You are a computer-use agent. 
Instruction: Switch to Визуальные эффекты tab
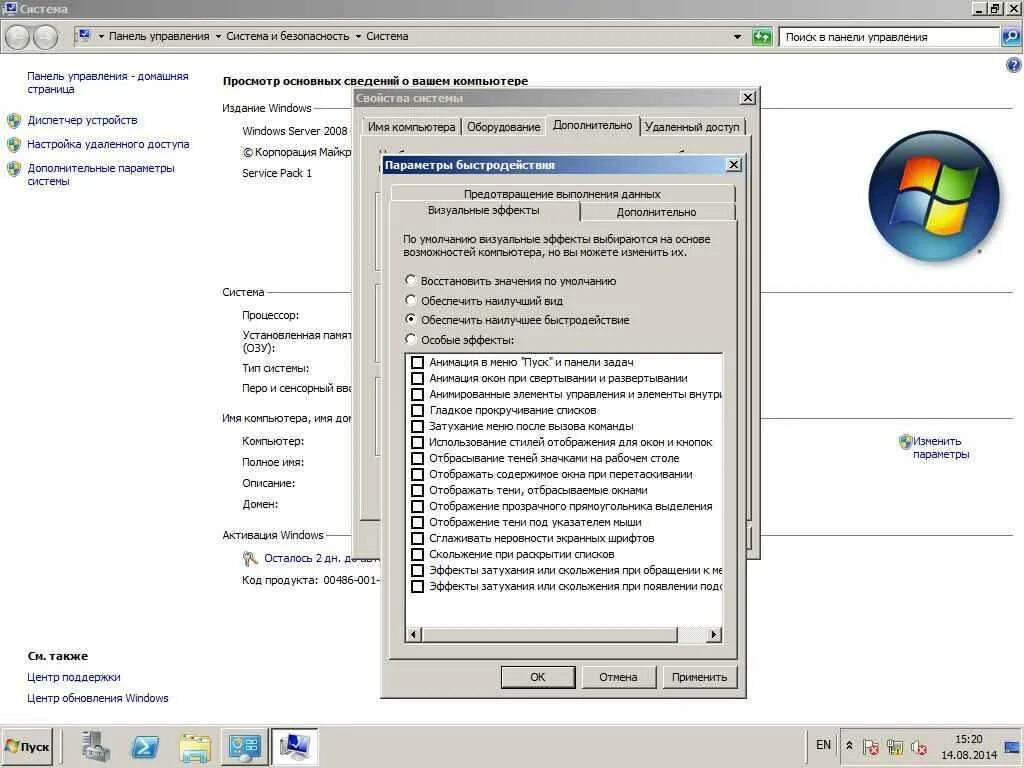click(x=483, y=210)
